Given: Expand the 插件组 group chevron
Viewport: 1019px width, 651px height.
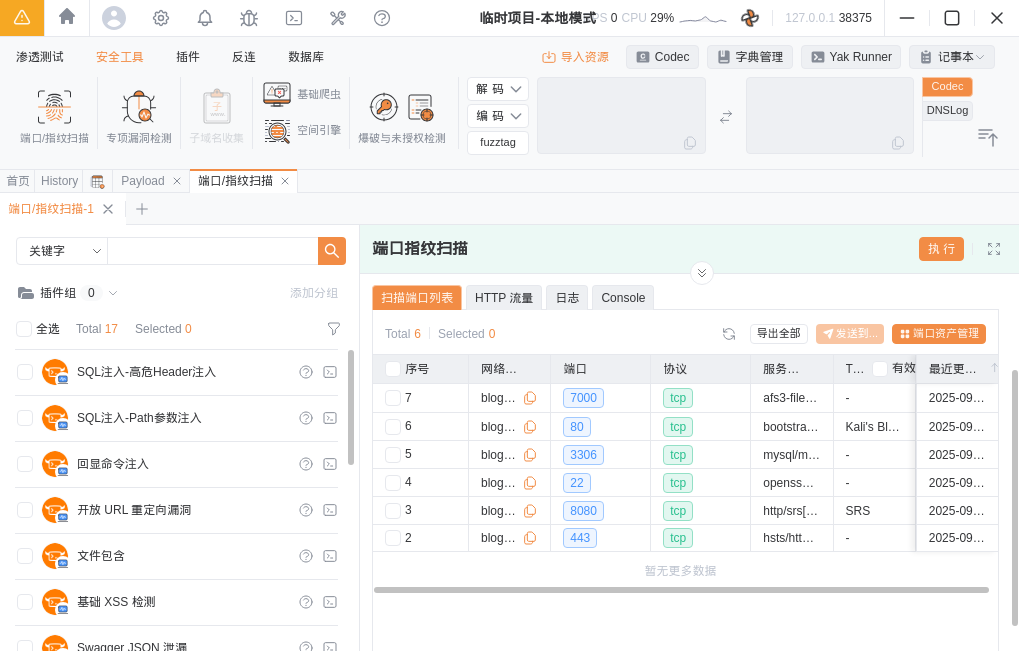Looking at the screenshot, I should click(113, 293).
